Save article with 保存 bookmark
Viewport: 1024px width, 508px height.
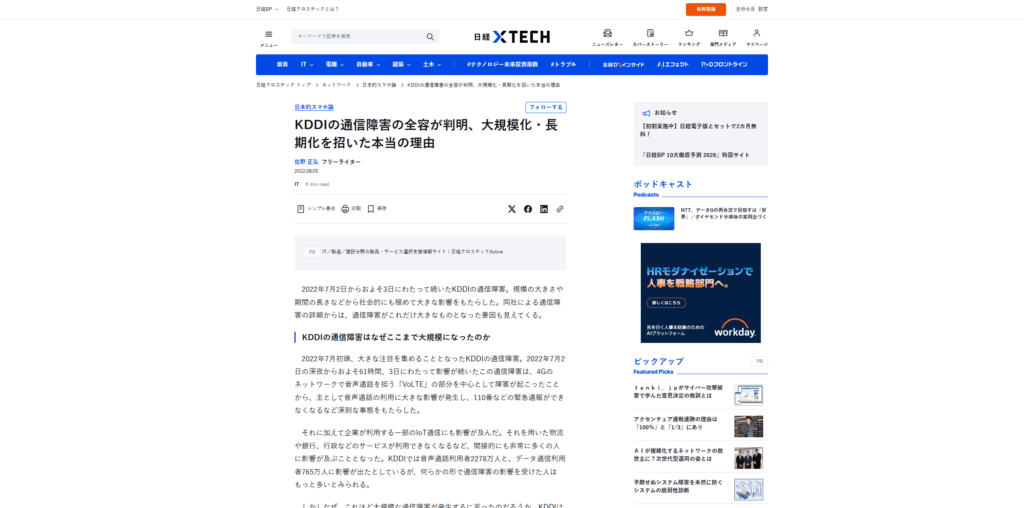pyautogui.click(x=376, y=209)
